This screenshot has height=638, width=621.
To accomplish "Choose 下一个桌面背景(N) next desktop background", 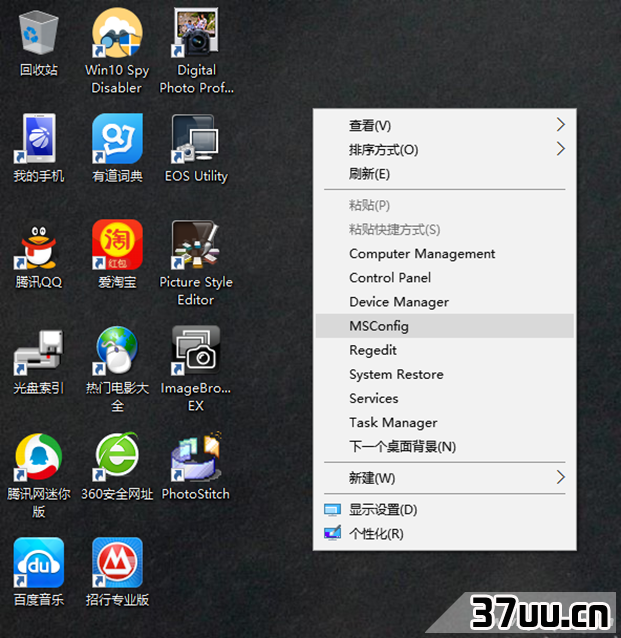I will click(445, 446).
